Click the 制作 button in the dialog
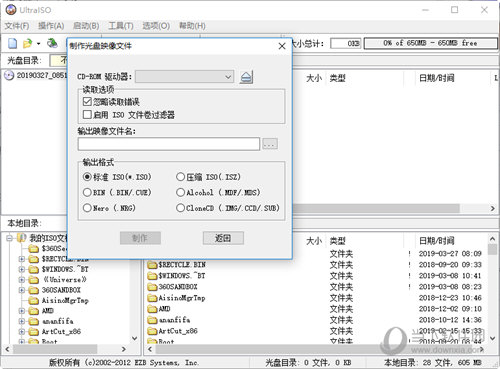500x369 pixels. tap(140, 238)
